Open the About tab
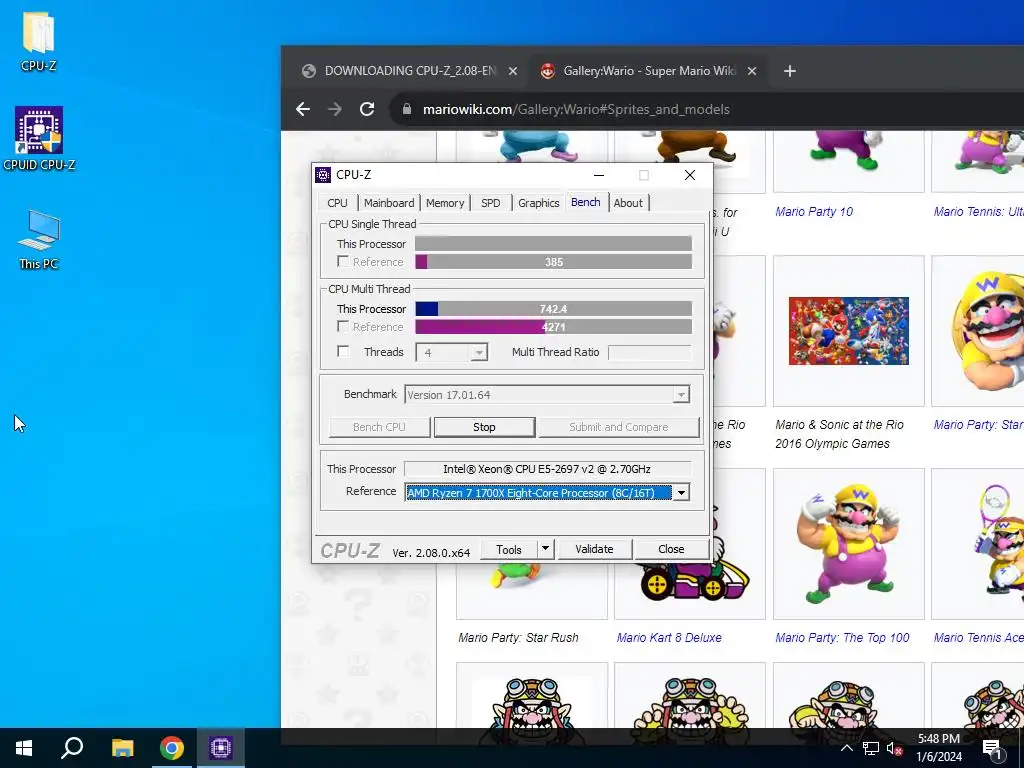1024x768 pixels. coord(628,203)
